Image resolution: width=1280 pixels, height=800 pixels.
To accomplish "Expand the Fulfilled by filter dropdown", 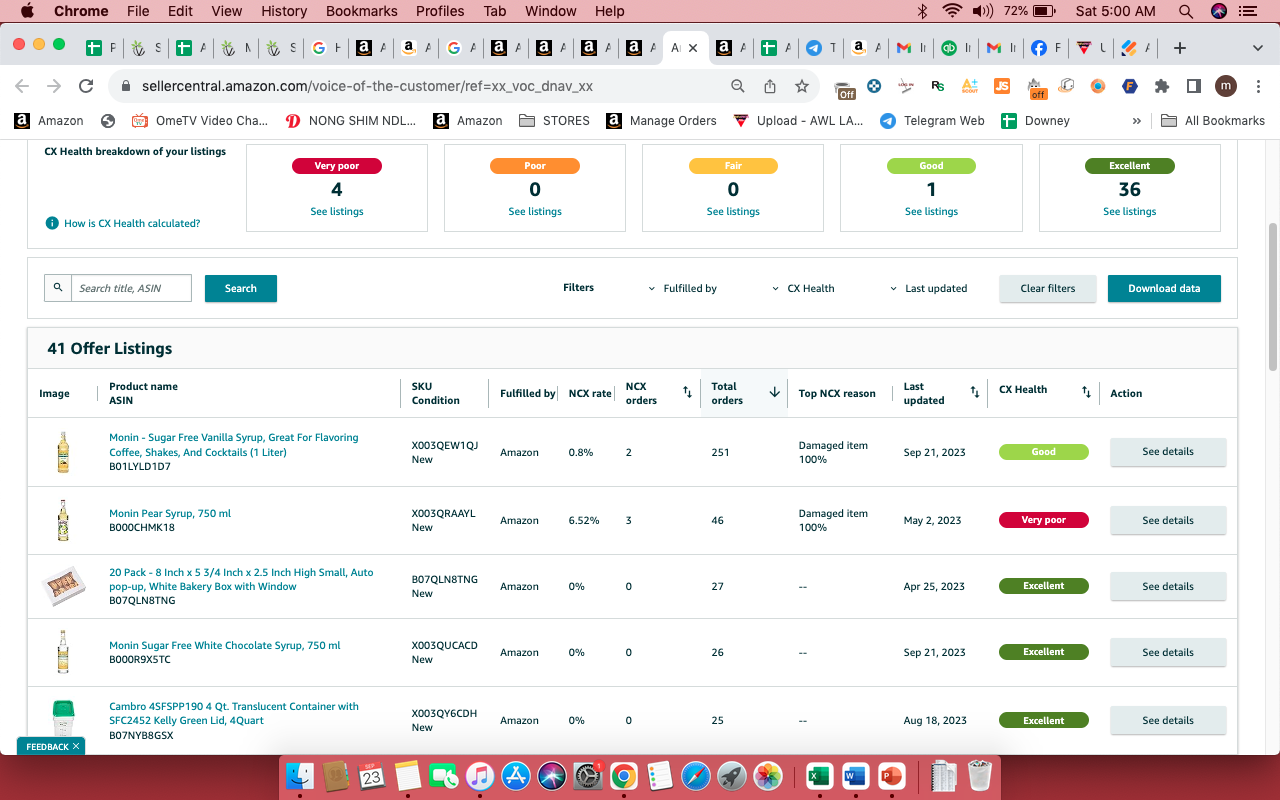I will [683, 288].
